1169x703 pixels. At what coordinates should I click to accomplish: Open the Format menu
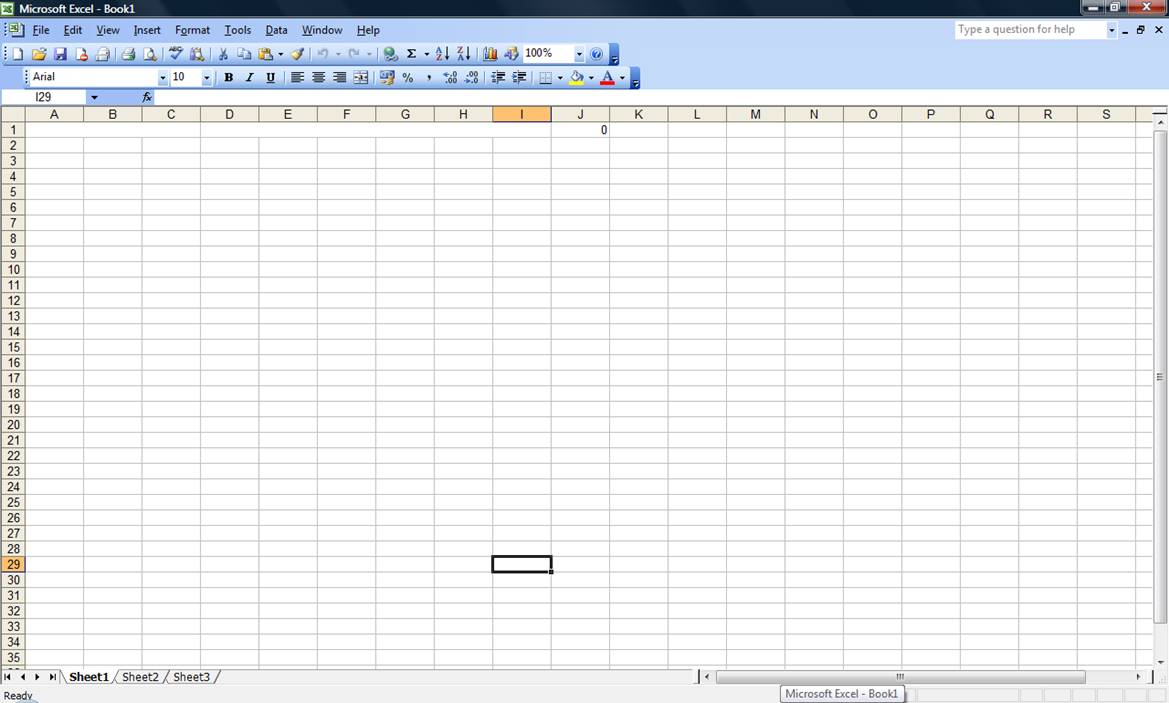(192, 30)
